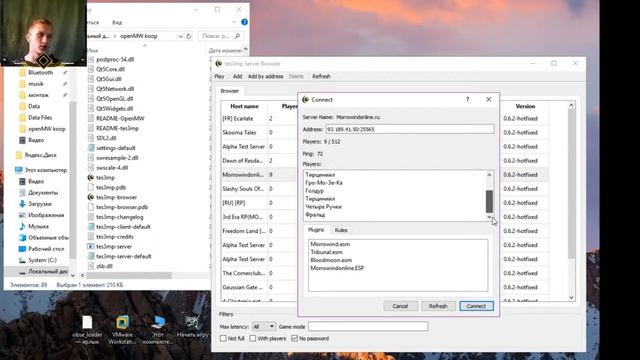Click the help question mark in the Connect dialog
Image resolution: width=640 pixels, height=360 pixels.
coord(467,100)
